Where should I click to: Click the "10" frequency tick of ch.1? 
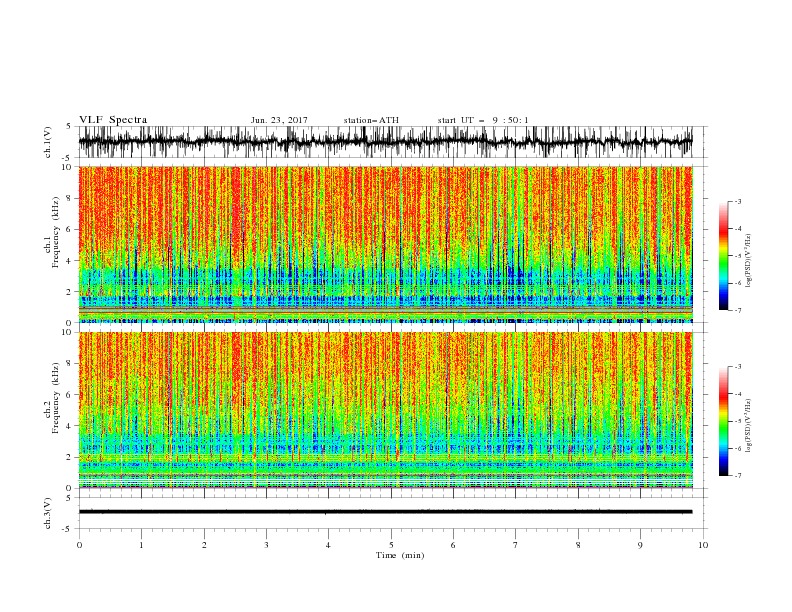point(67,167)
